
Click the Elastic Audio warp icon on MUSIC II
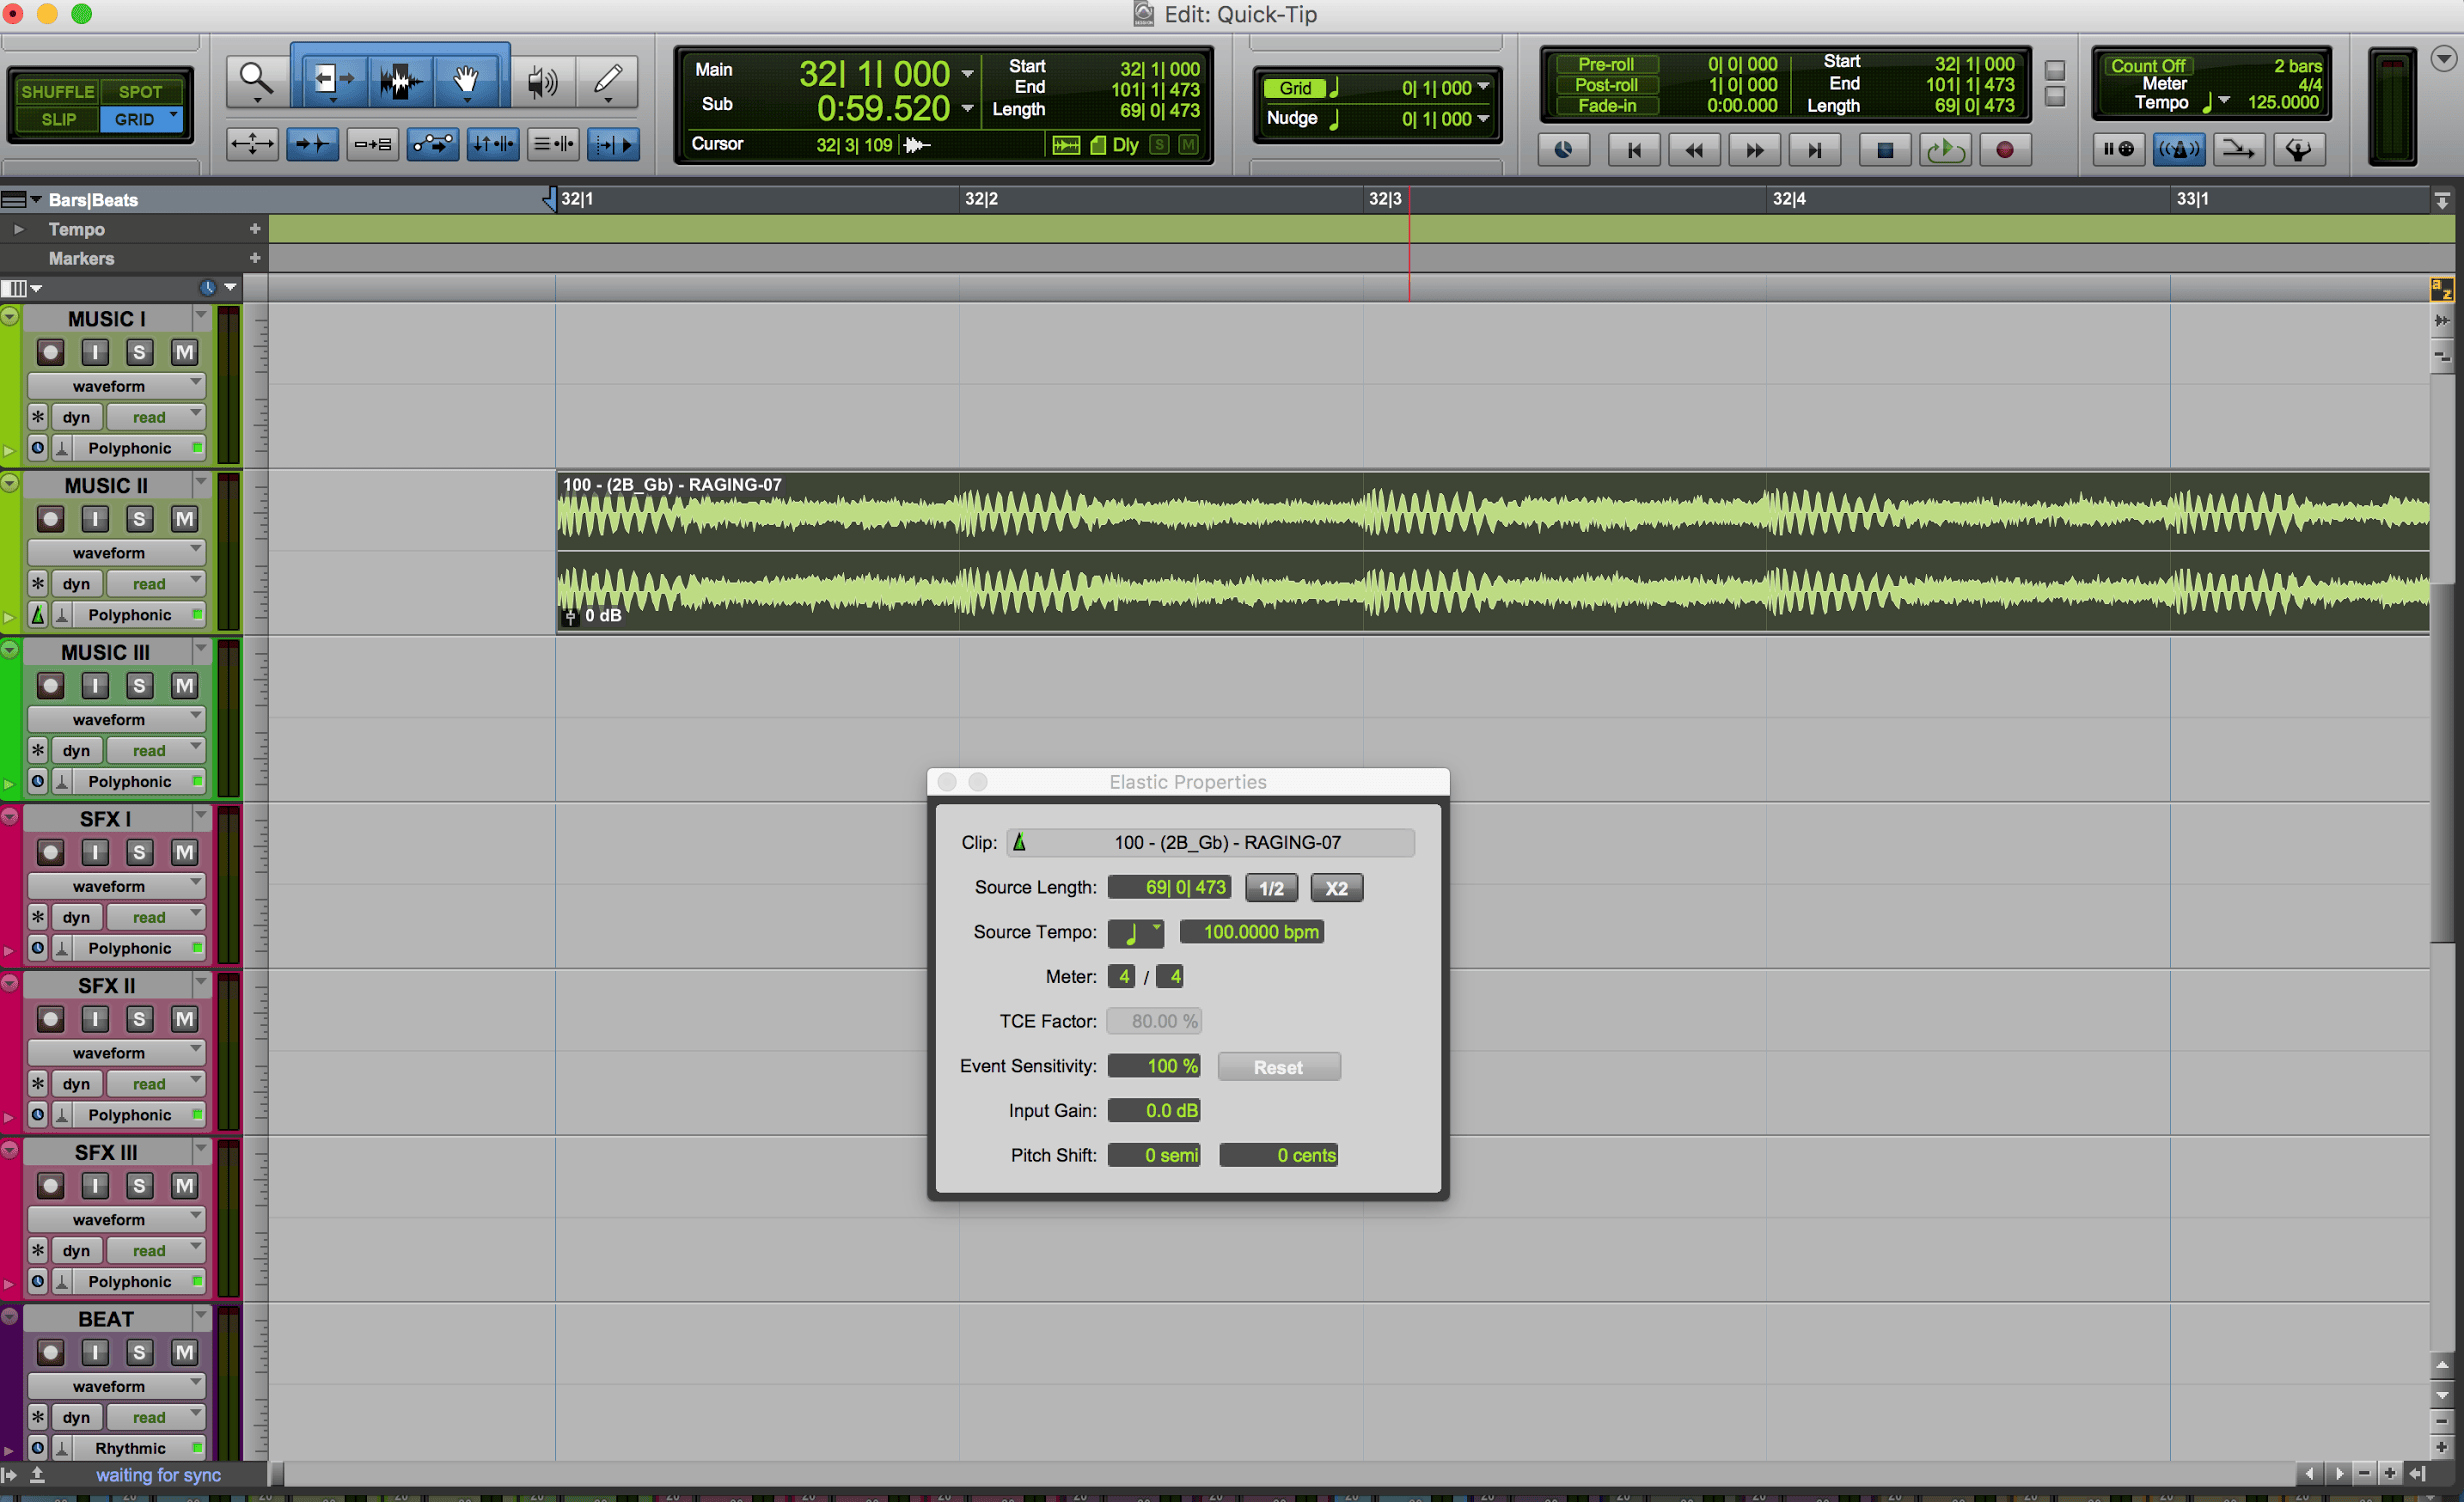click(x=38, y=615)
